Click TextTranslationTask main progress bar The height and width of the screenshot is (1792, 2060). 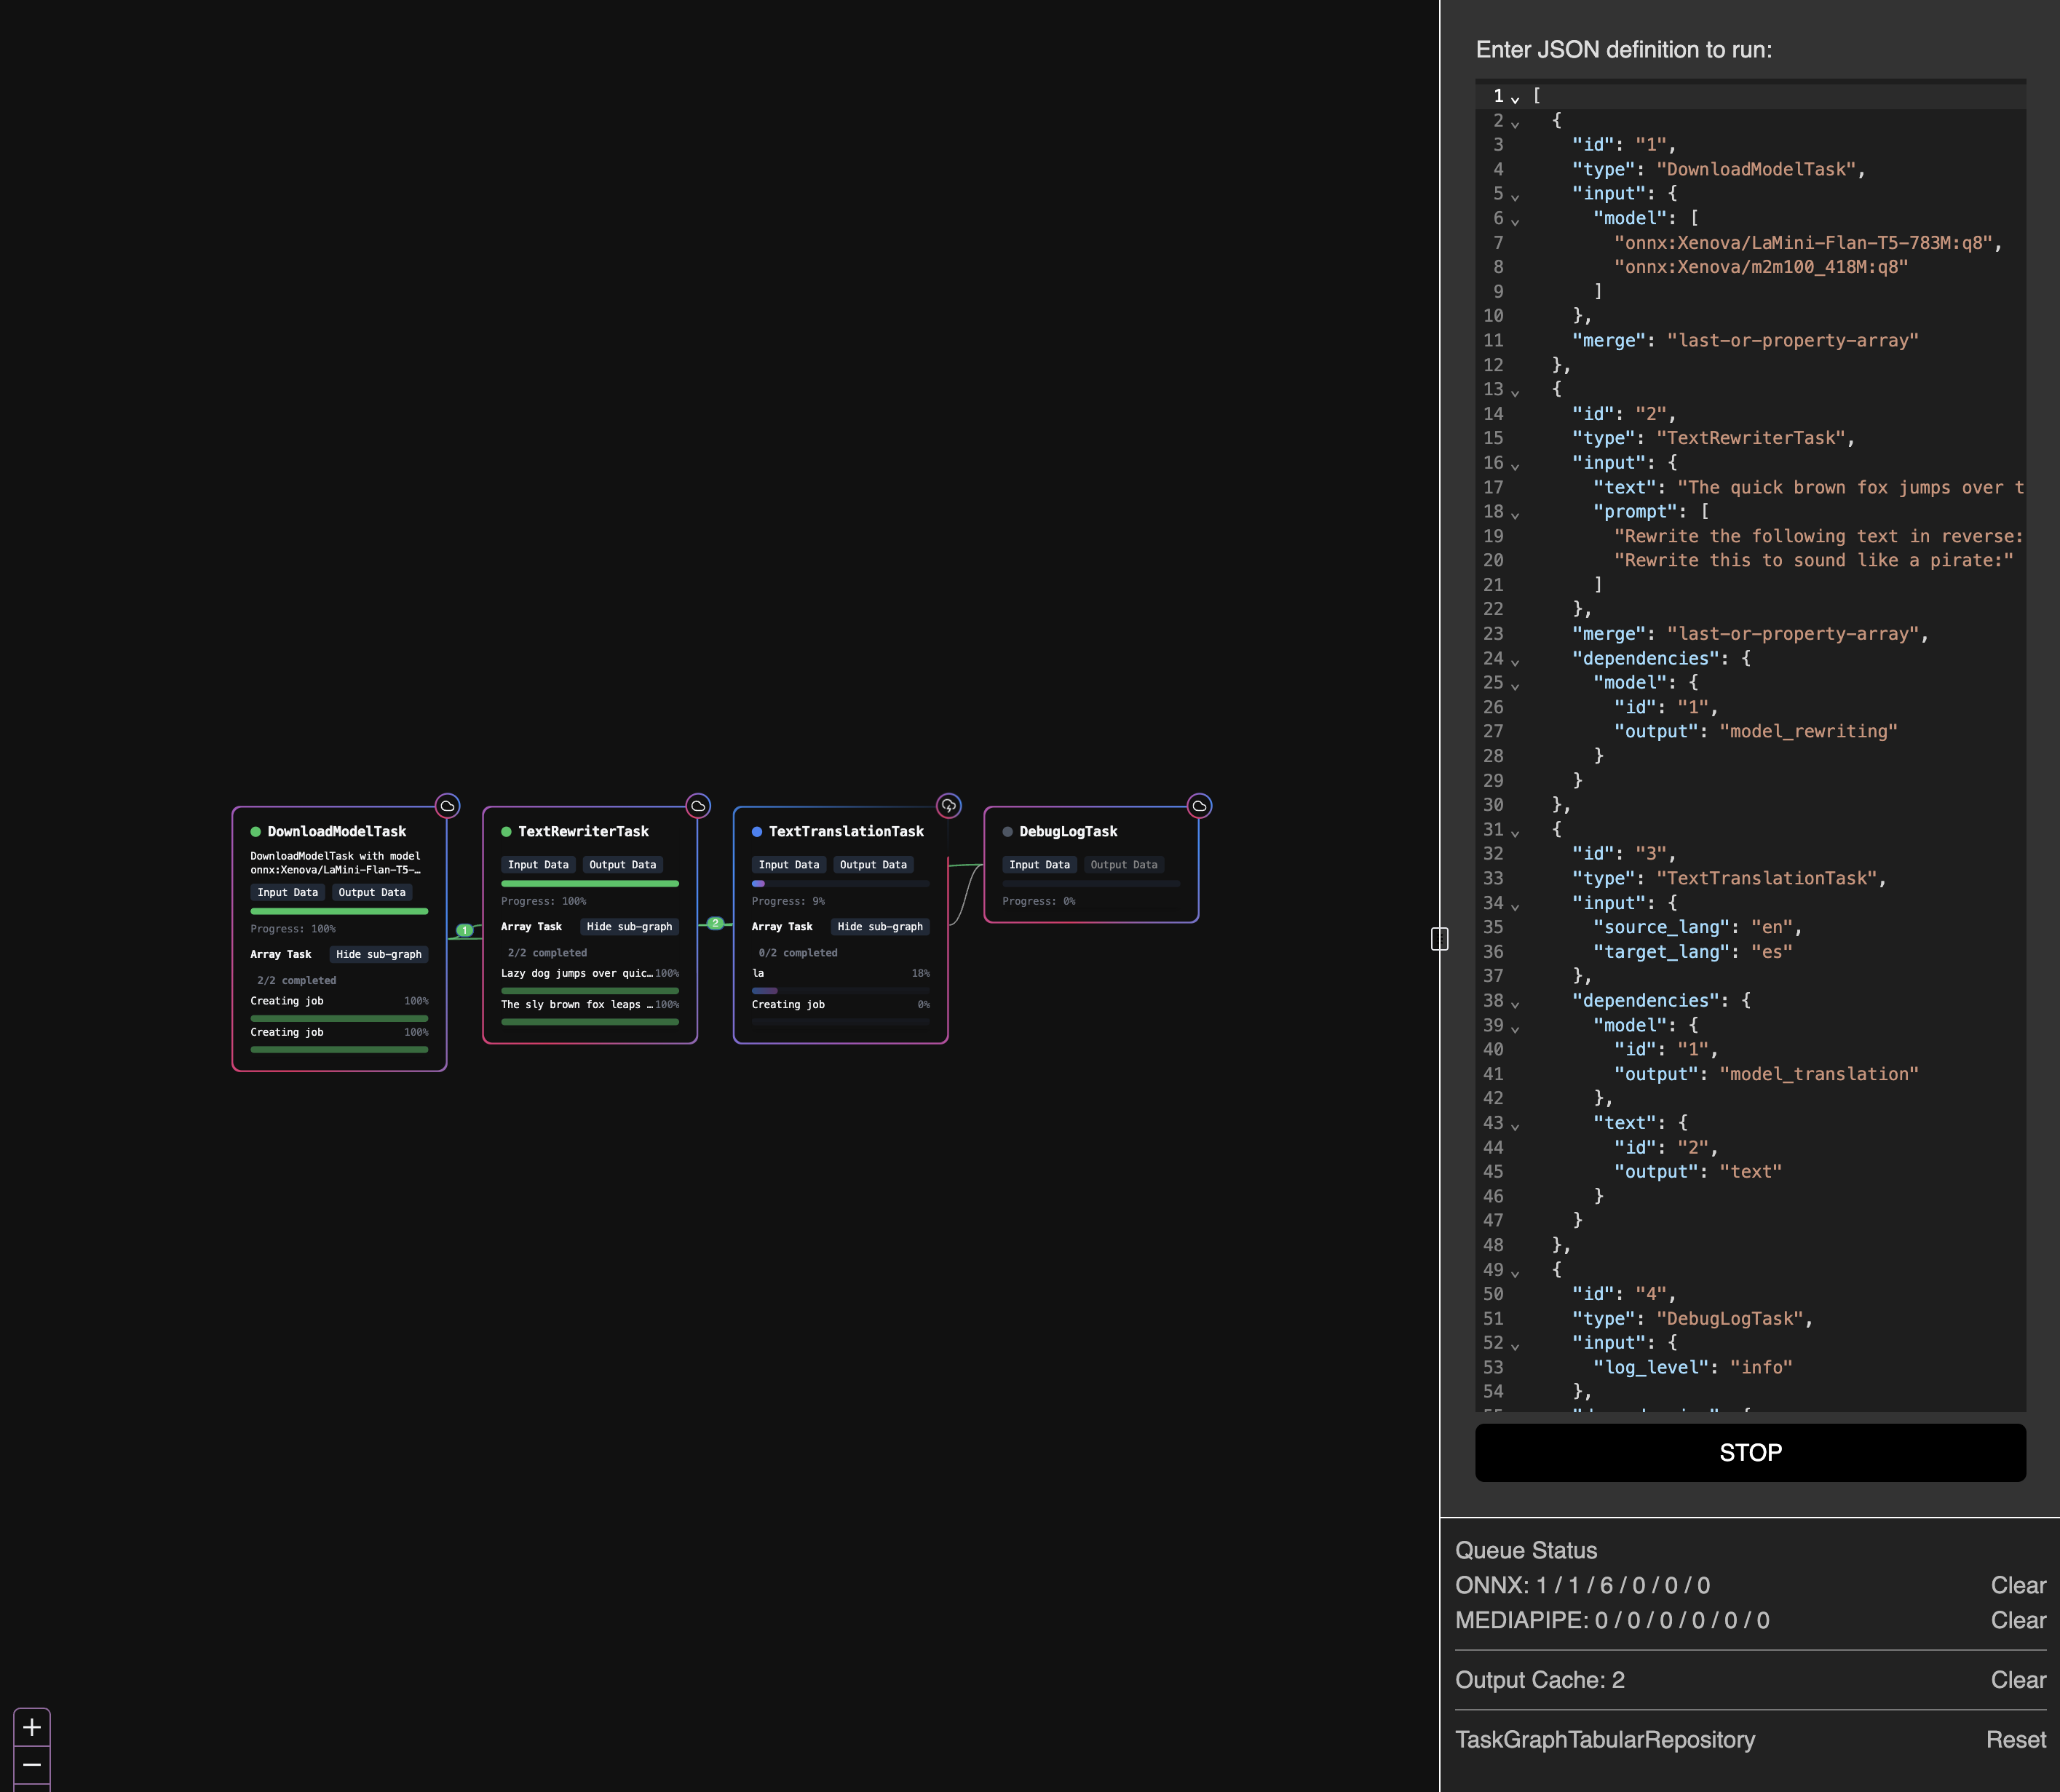[x=841, y=884]
